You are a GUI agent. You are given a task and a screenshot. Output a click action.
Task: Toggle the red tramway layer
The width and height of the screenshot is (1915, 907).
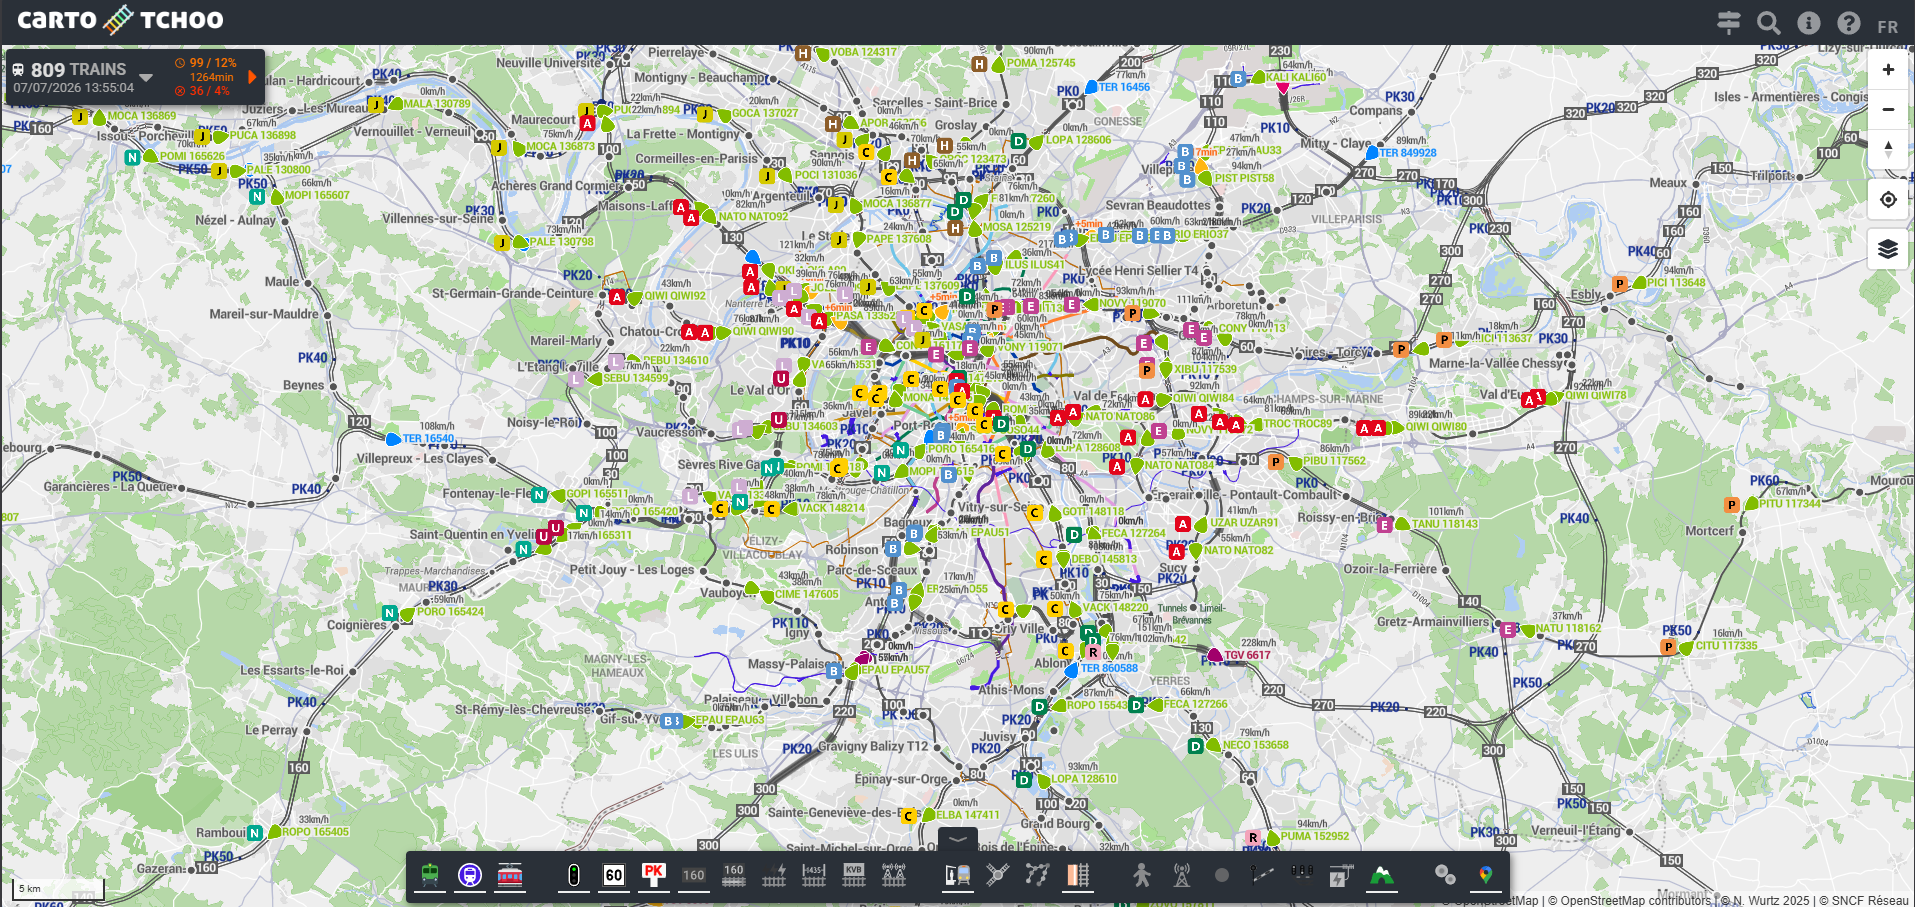point(510,875)
